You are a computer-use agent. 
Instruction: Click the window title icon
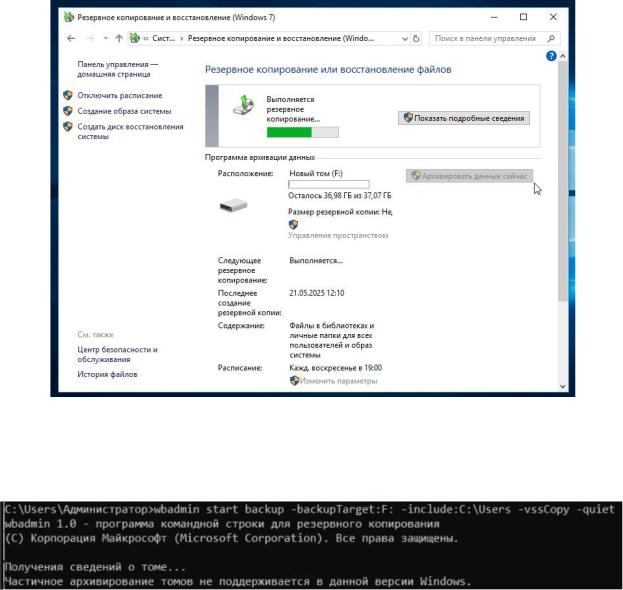click(69, 17)
